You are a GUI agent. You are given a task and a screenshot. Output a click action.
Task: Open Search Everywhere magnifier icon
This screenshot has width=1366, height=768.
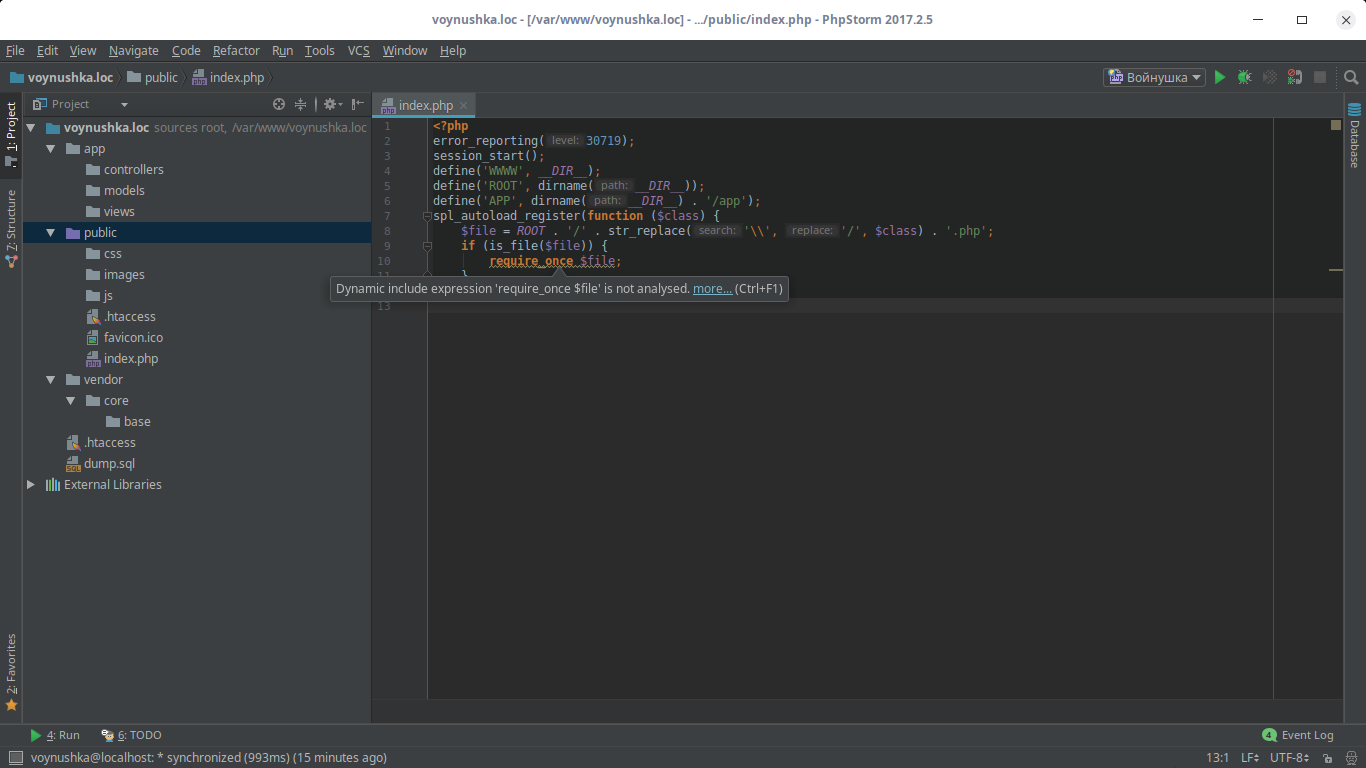click(1351, 77)
